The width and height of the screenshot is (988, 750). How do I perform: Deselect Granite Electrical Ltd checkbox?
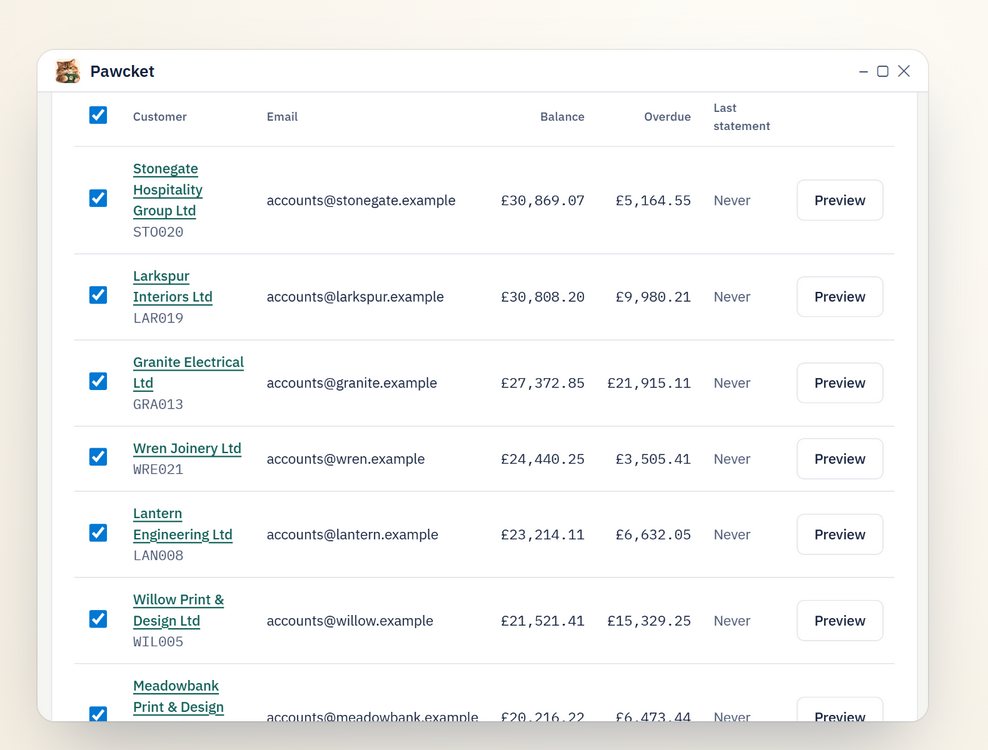[98, 381]
